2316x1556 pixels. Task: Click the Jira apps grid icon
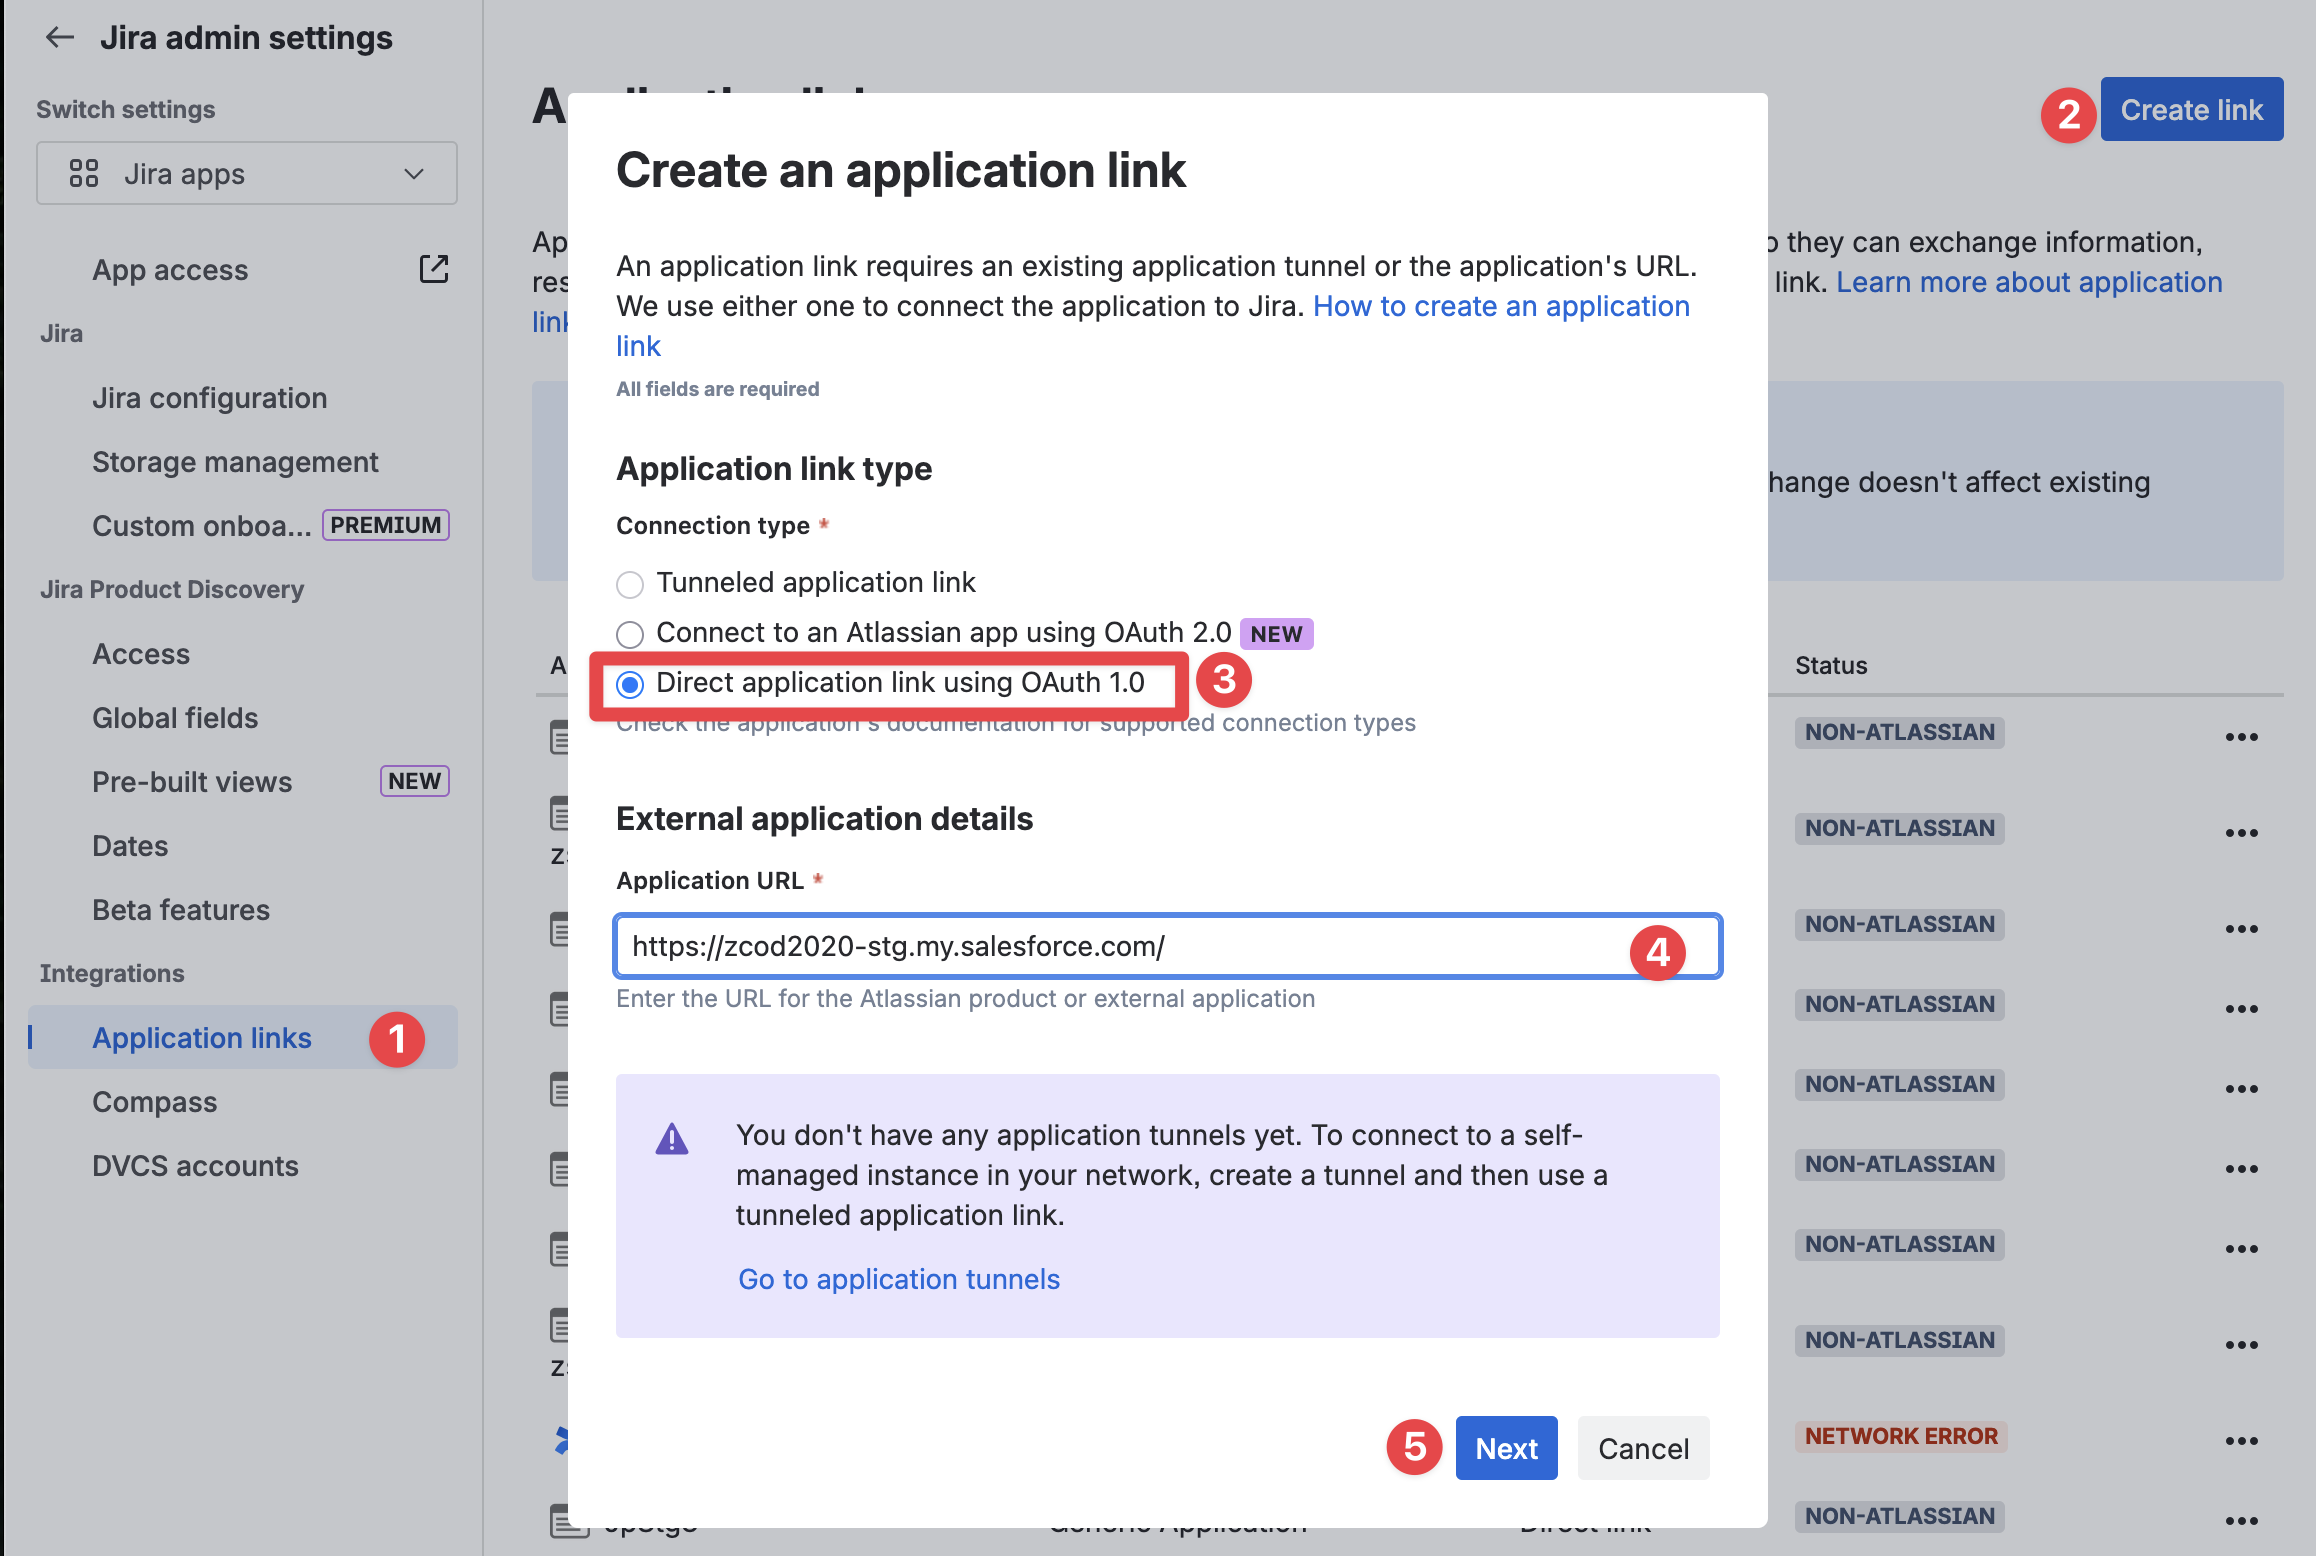[84, 173]
